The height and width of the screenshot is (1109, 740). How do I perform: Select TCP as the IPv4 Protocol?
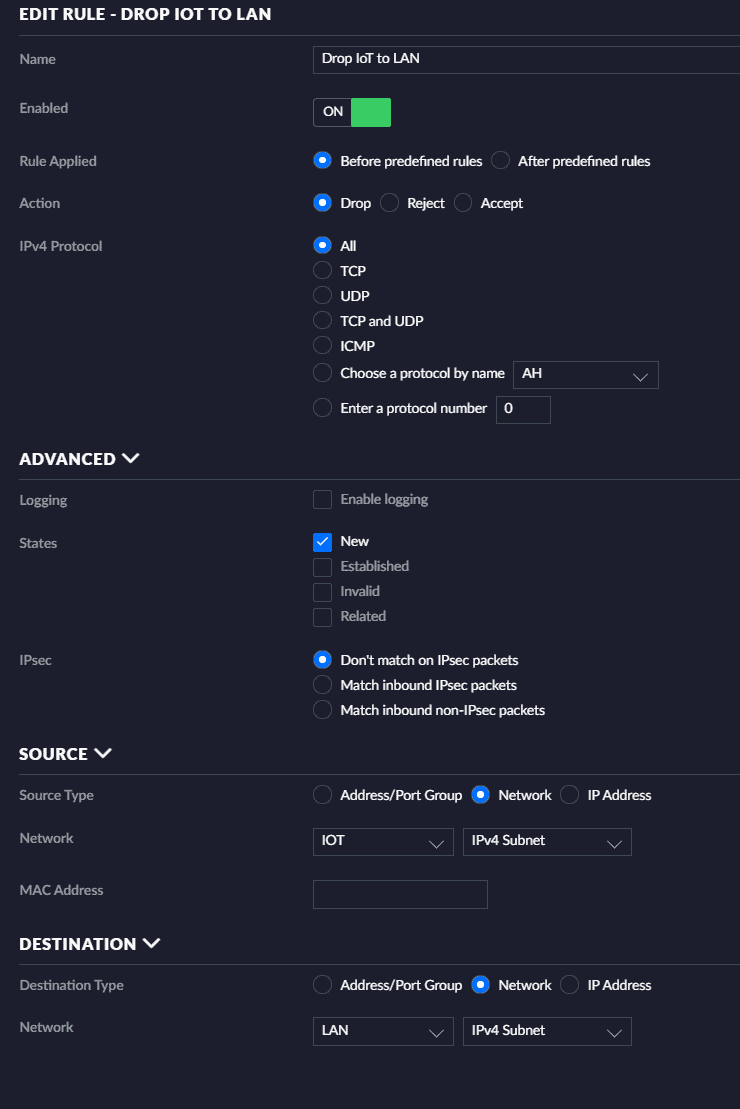322,270
